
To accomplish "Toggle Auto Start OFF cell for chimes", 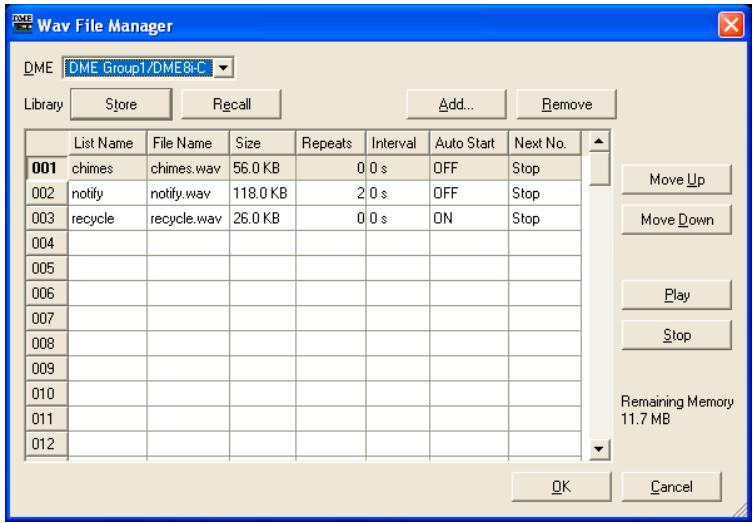I will coord(469,168).
